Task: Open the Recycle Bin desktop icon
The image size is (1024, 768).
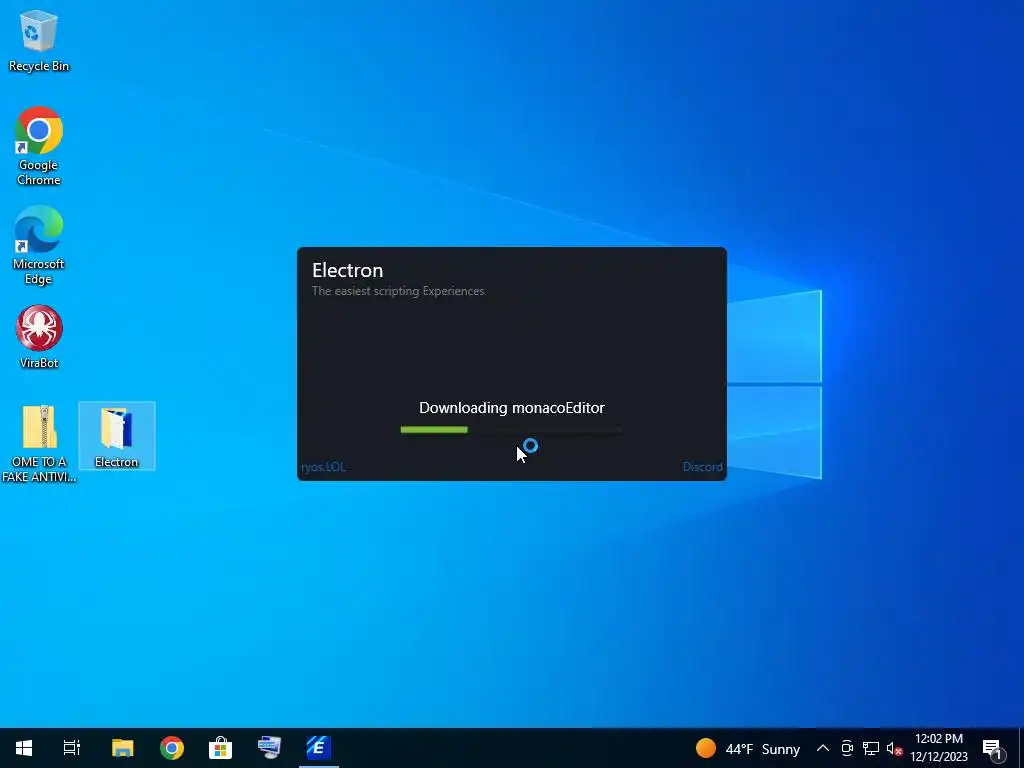Action: point(39,40)
